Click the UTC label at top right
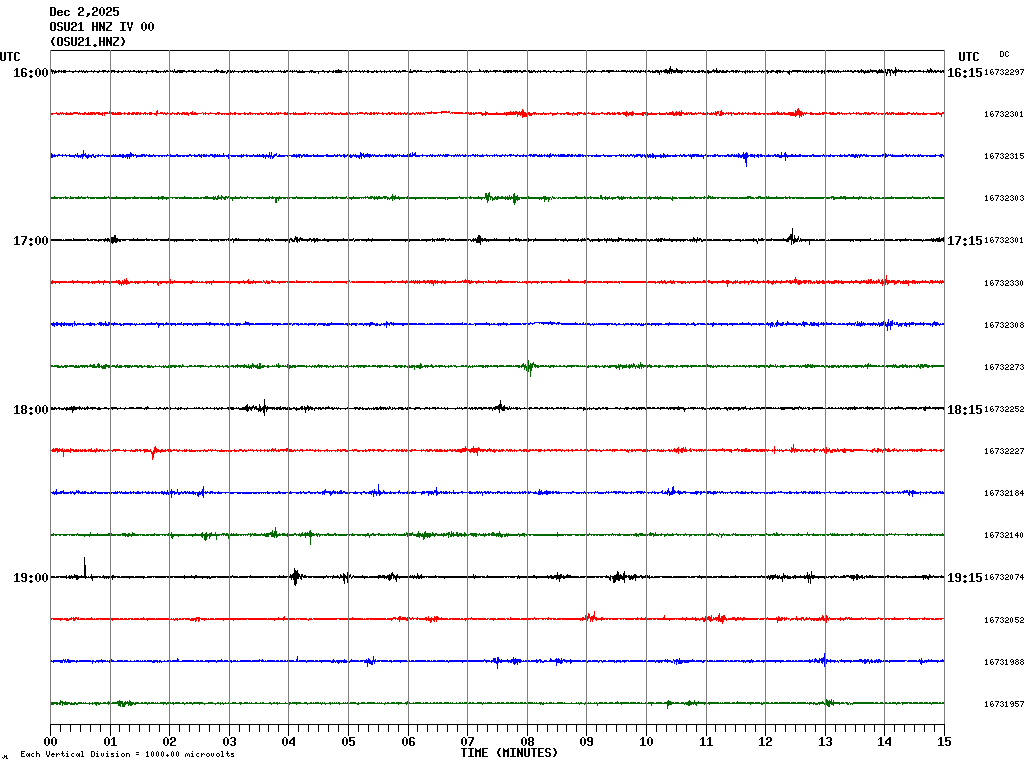Screen dimensions: 1024x768 point(968,57)
